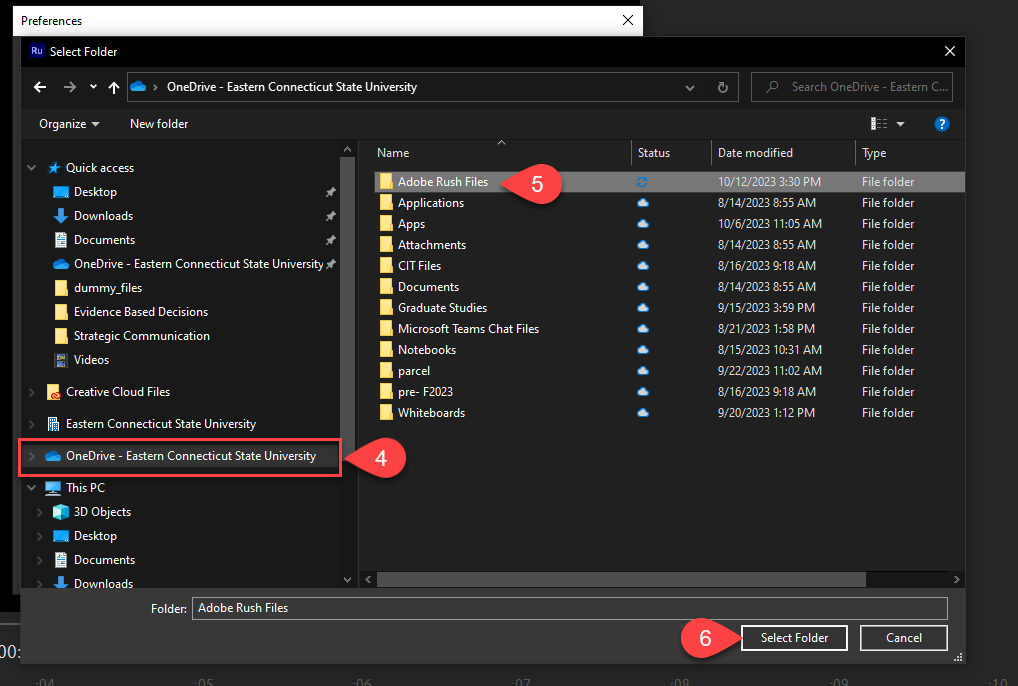
Task: Select Documents under This PC
Action: click(x=104, y=560)
